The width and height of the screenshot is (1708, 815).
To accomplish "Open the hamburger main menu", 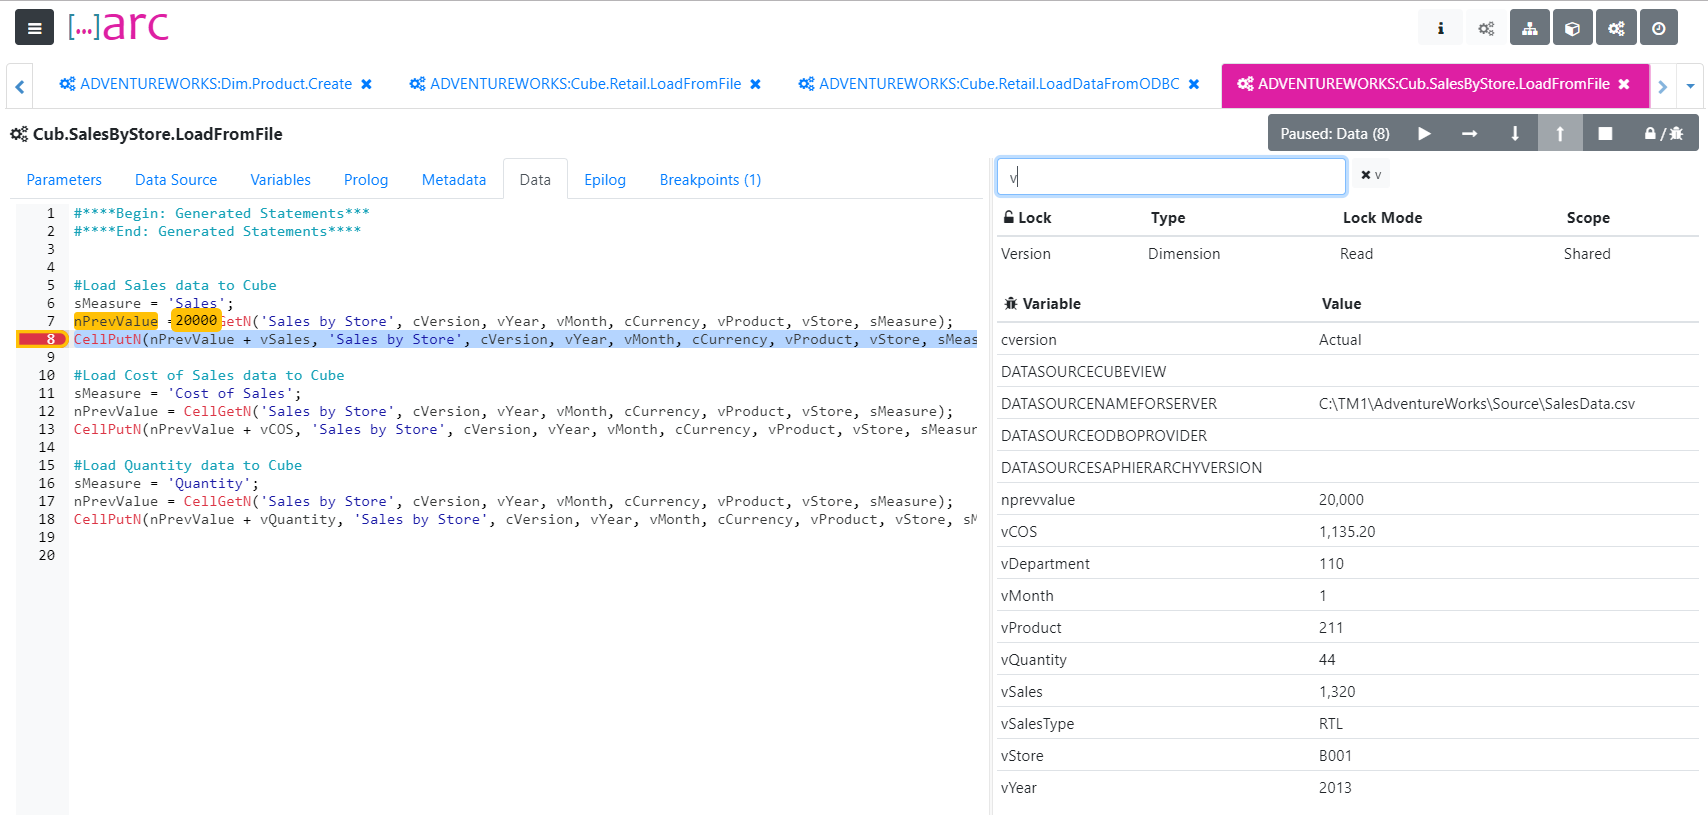I will pyautogui.click(x=34, y=28).
